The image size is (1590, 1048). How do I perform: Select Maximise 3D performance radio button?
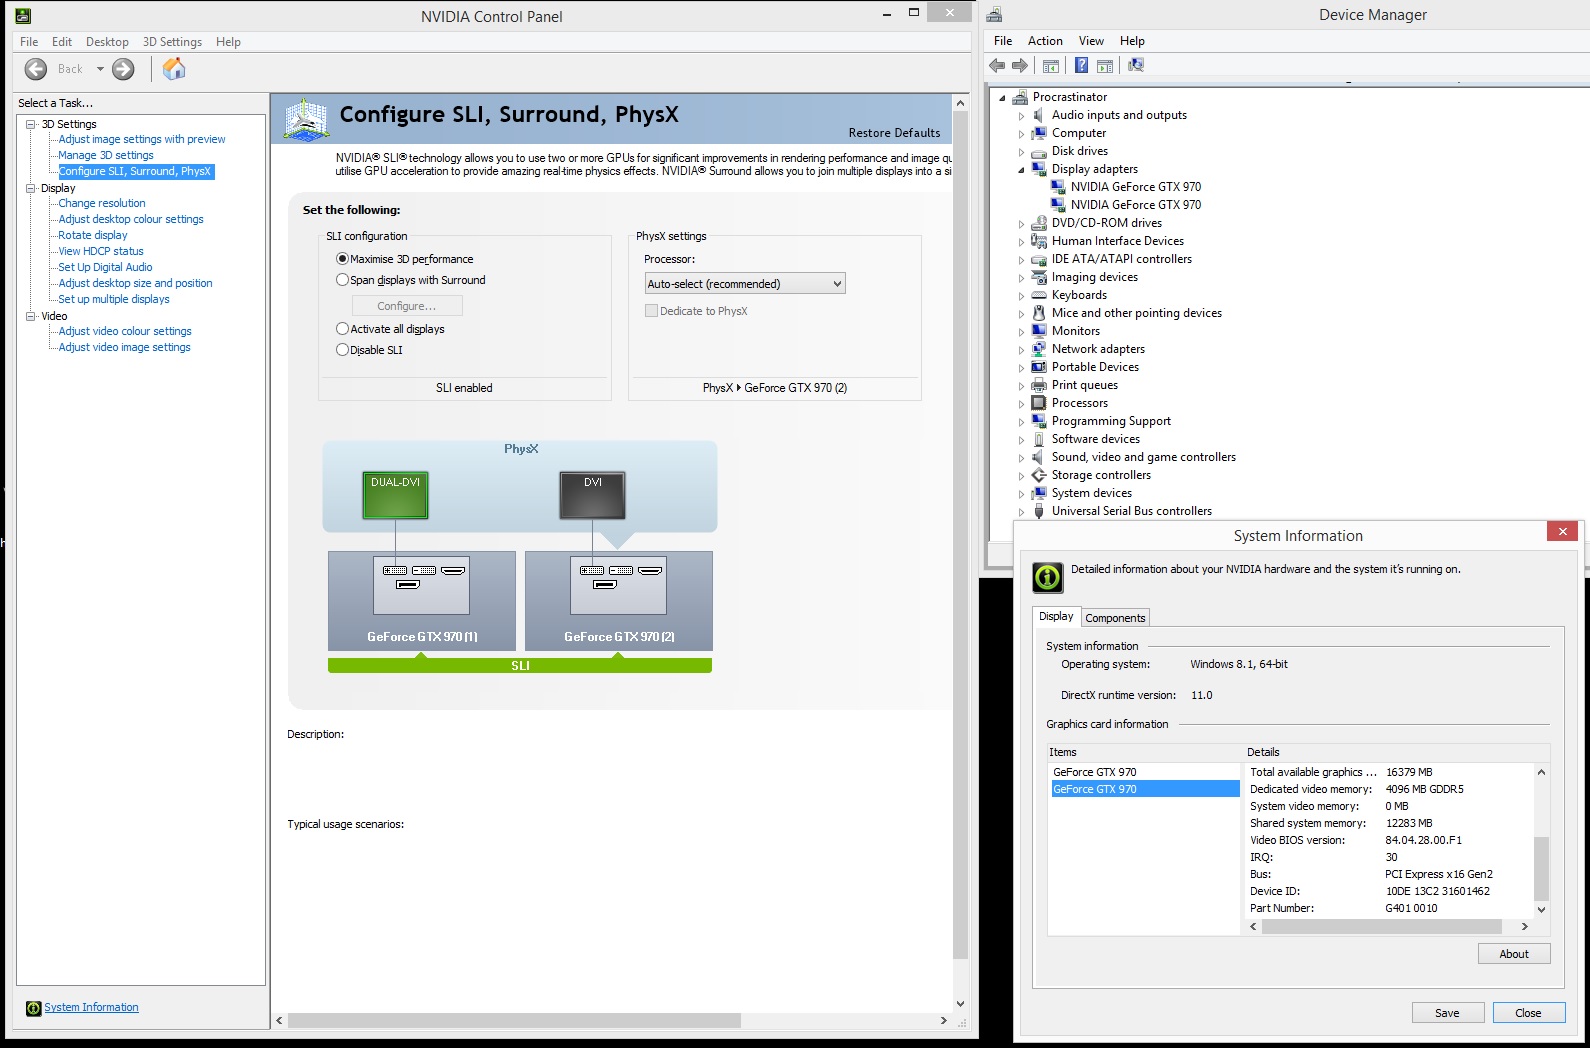pos(342,259)
